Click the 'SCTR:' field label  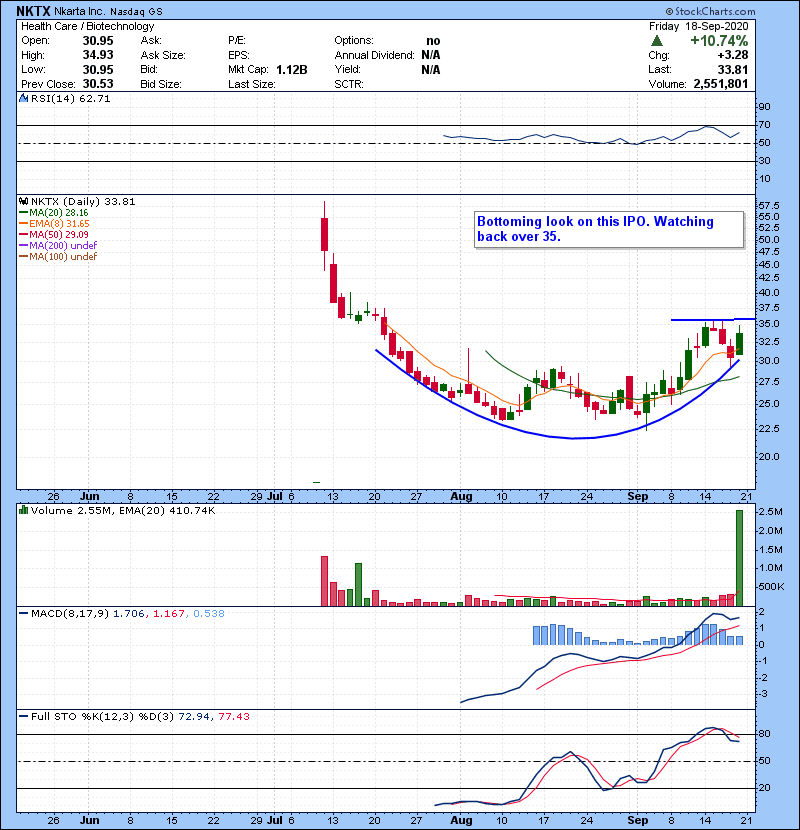(349, 84)
